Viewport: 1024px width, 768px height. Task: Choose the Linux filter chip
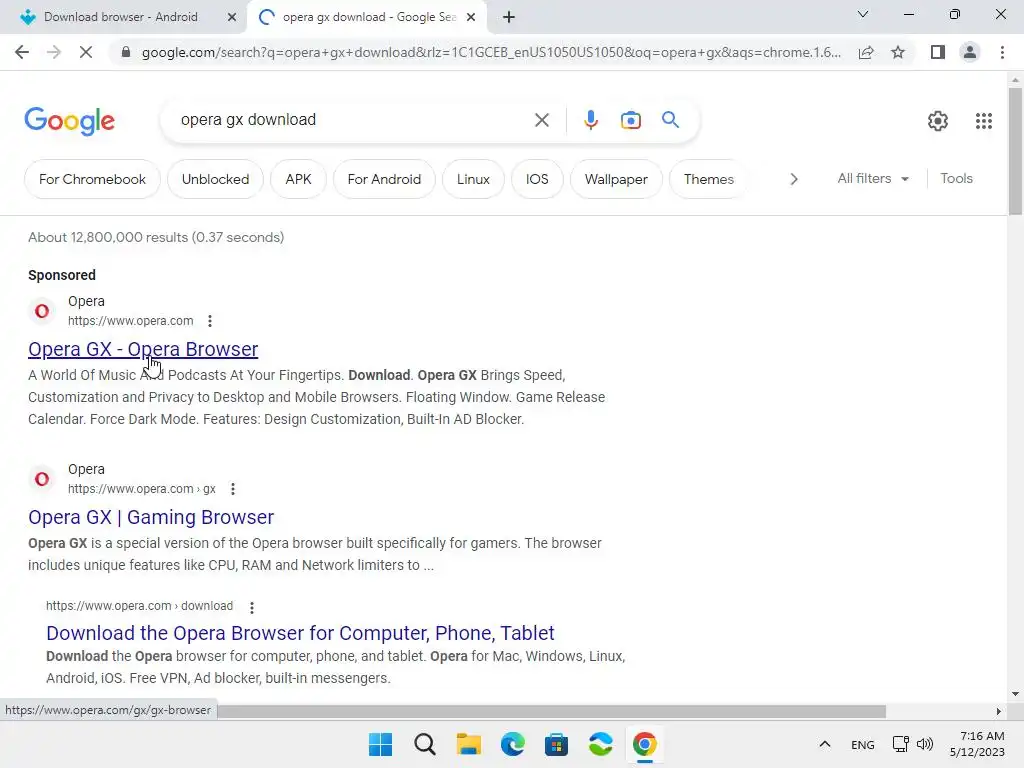pyautogui.click(x=473, y=179)
